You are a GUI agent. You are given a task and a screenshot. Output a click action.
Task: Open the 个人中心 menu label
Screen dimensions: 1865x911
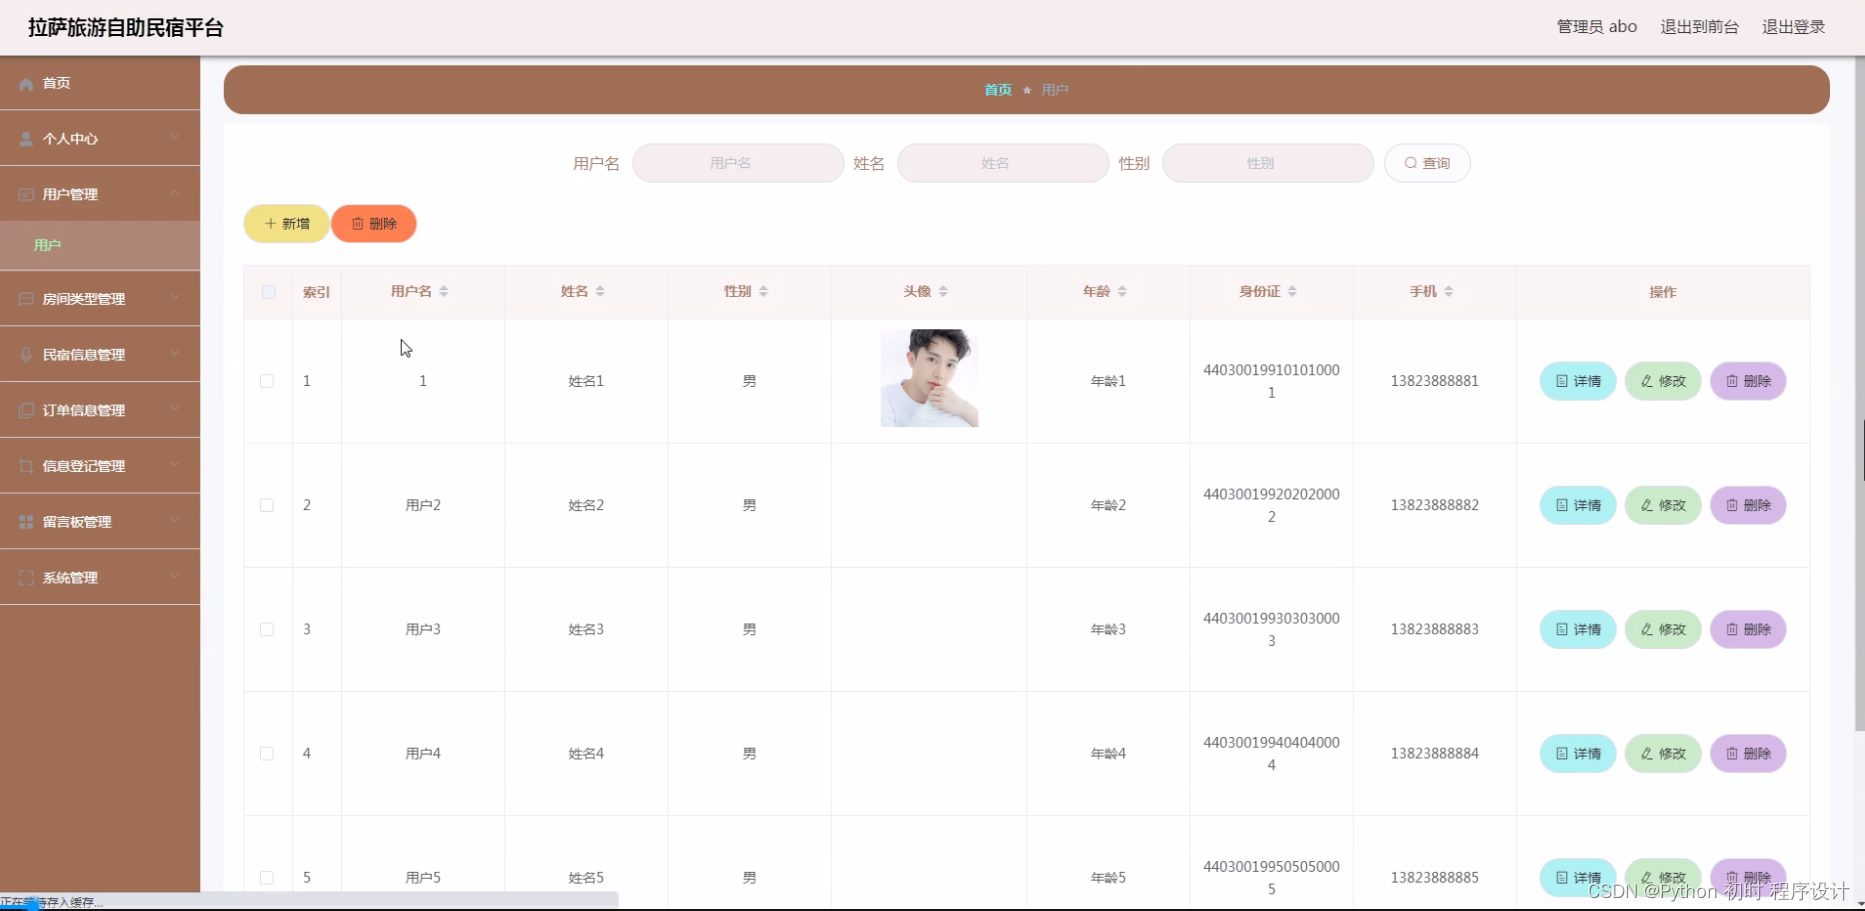(70, 139)
